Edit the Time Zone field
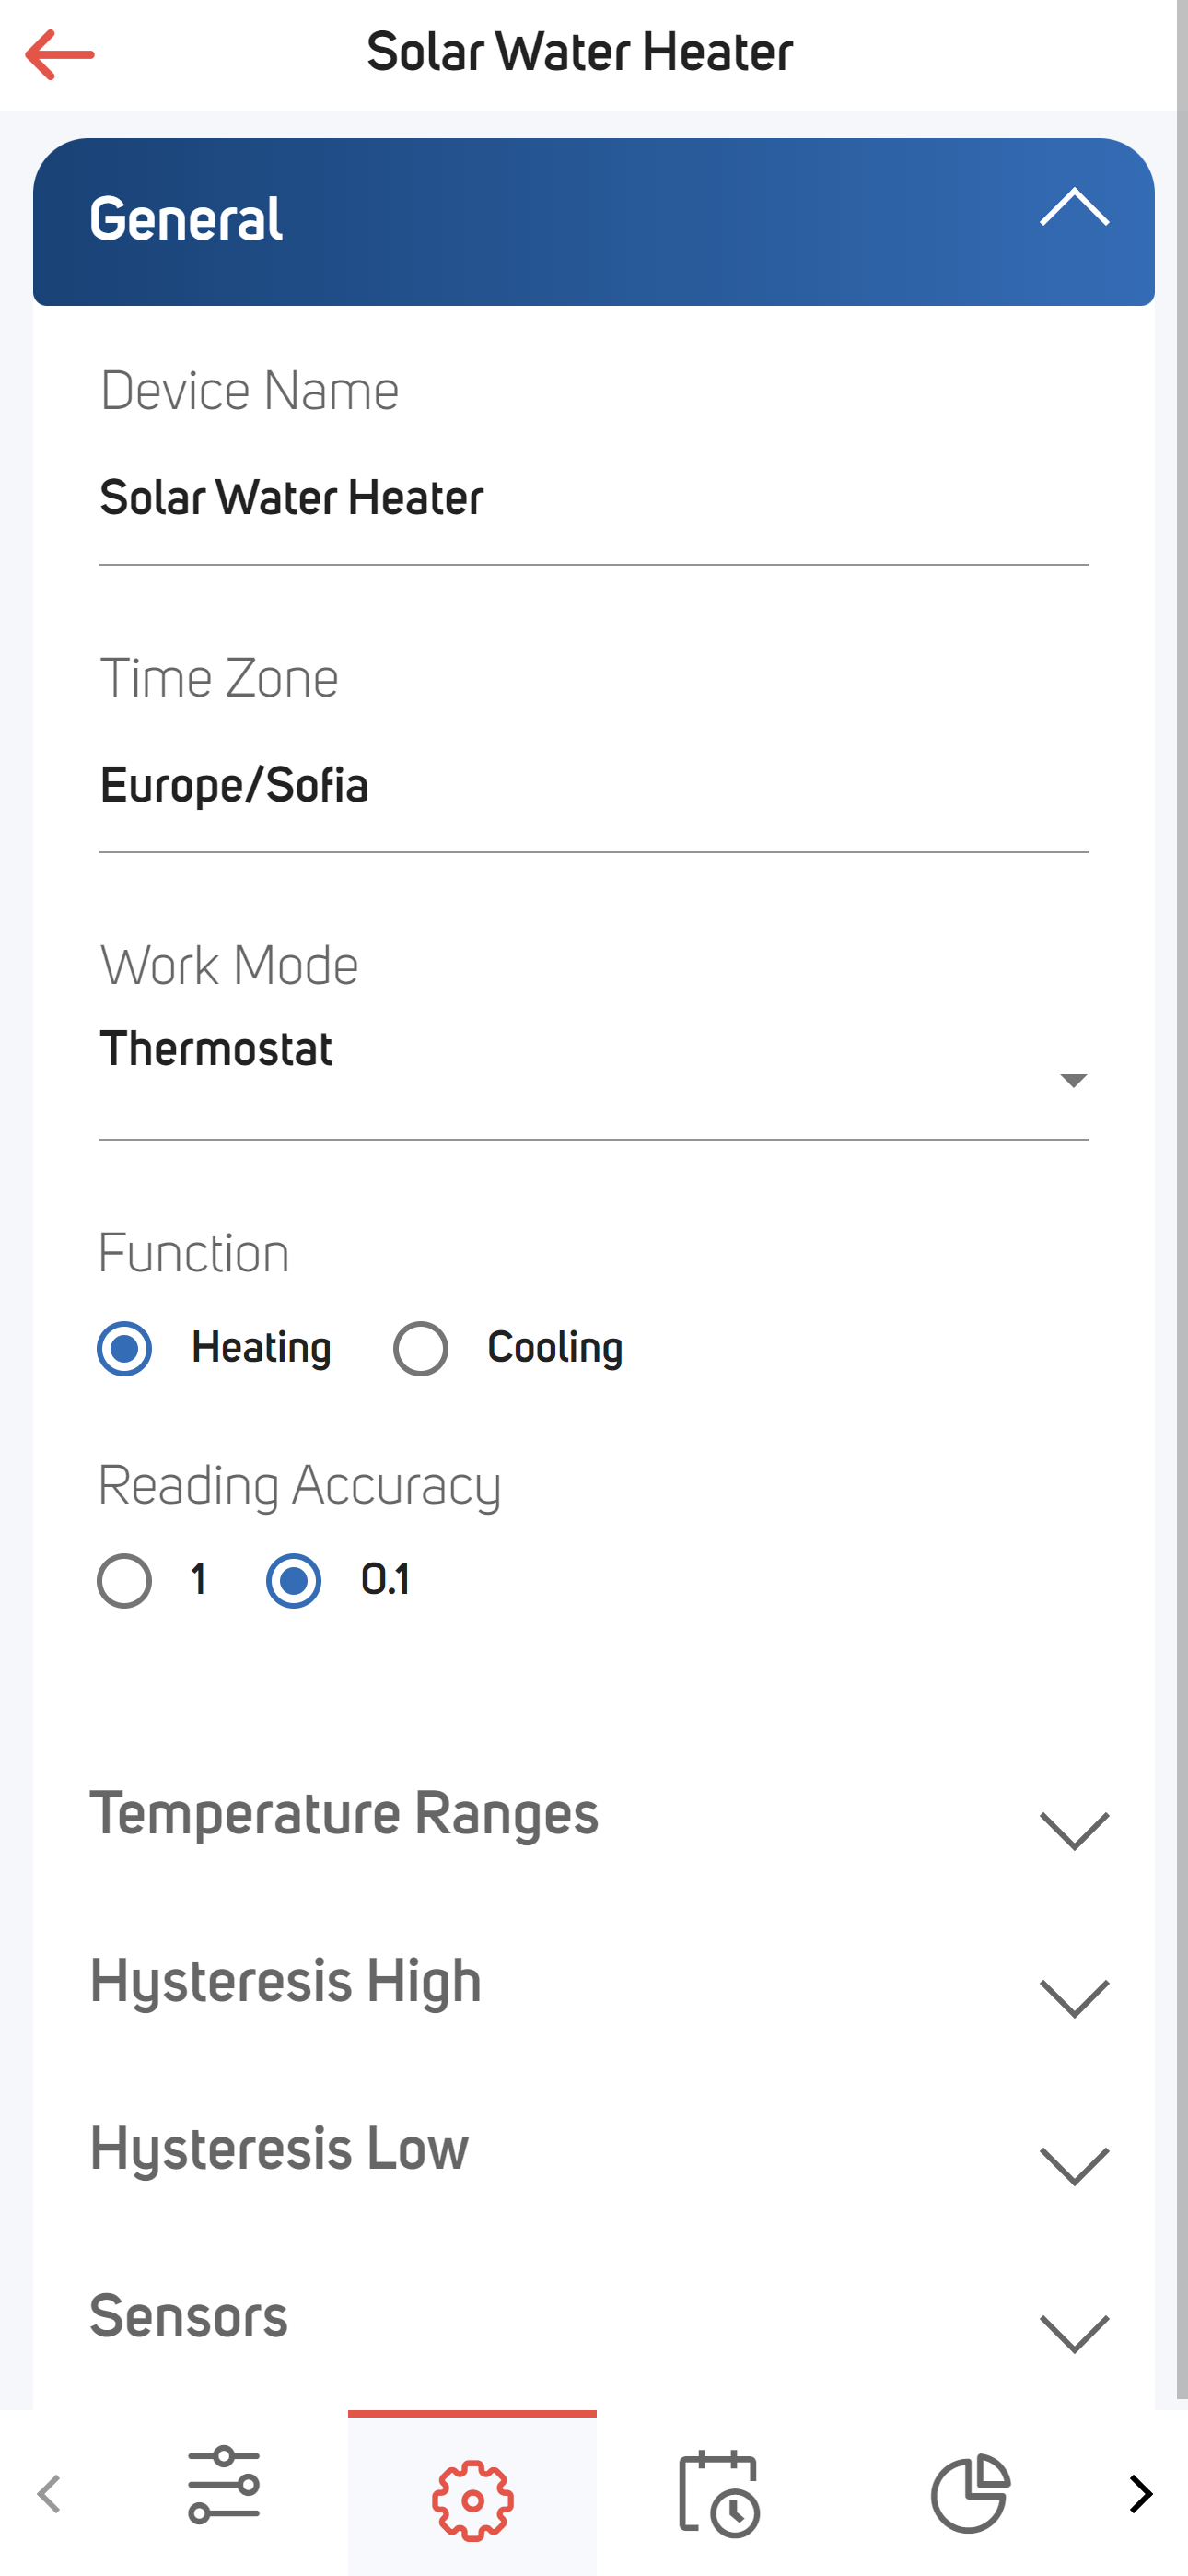1188x2576 pixels. [x=593, y=786]
